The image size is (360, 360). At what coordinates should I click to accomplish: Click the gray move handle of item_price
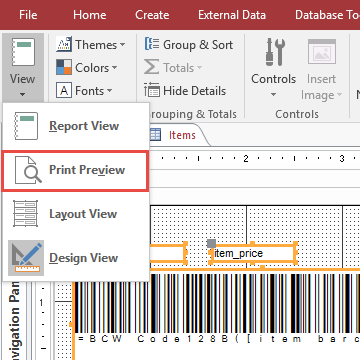point(211,243)
